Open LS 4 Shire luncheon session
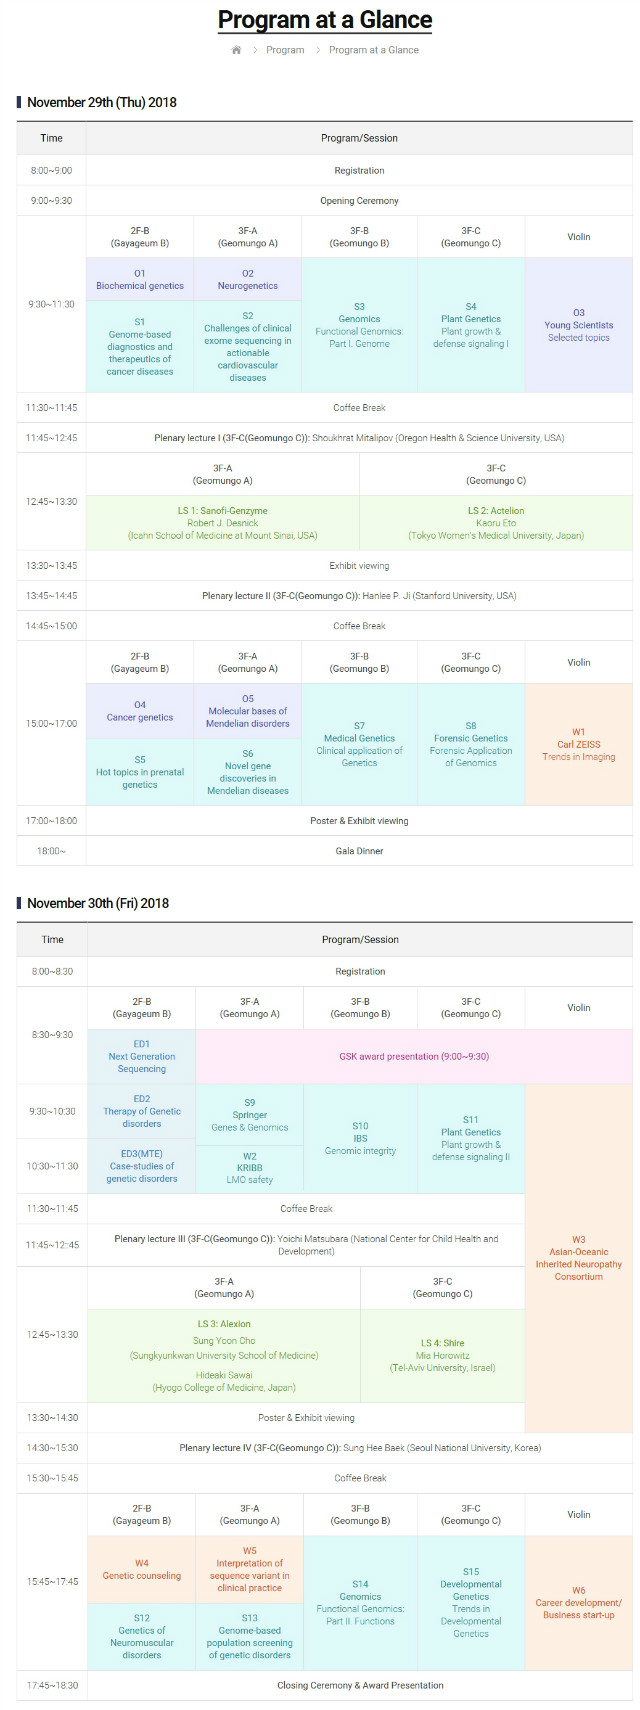This screenshot has width=640, height=1710. coord(443,1355)
